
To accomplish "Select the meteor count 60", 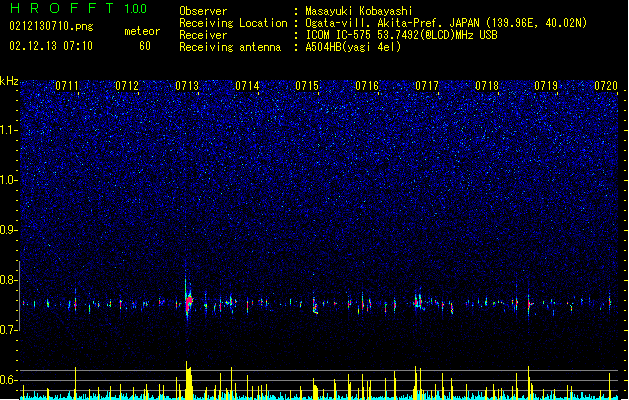I will click(x=145, y=46).
